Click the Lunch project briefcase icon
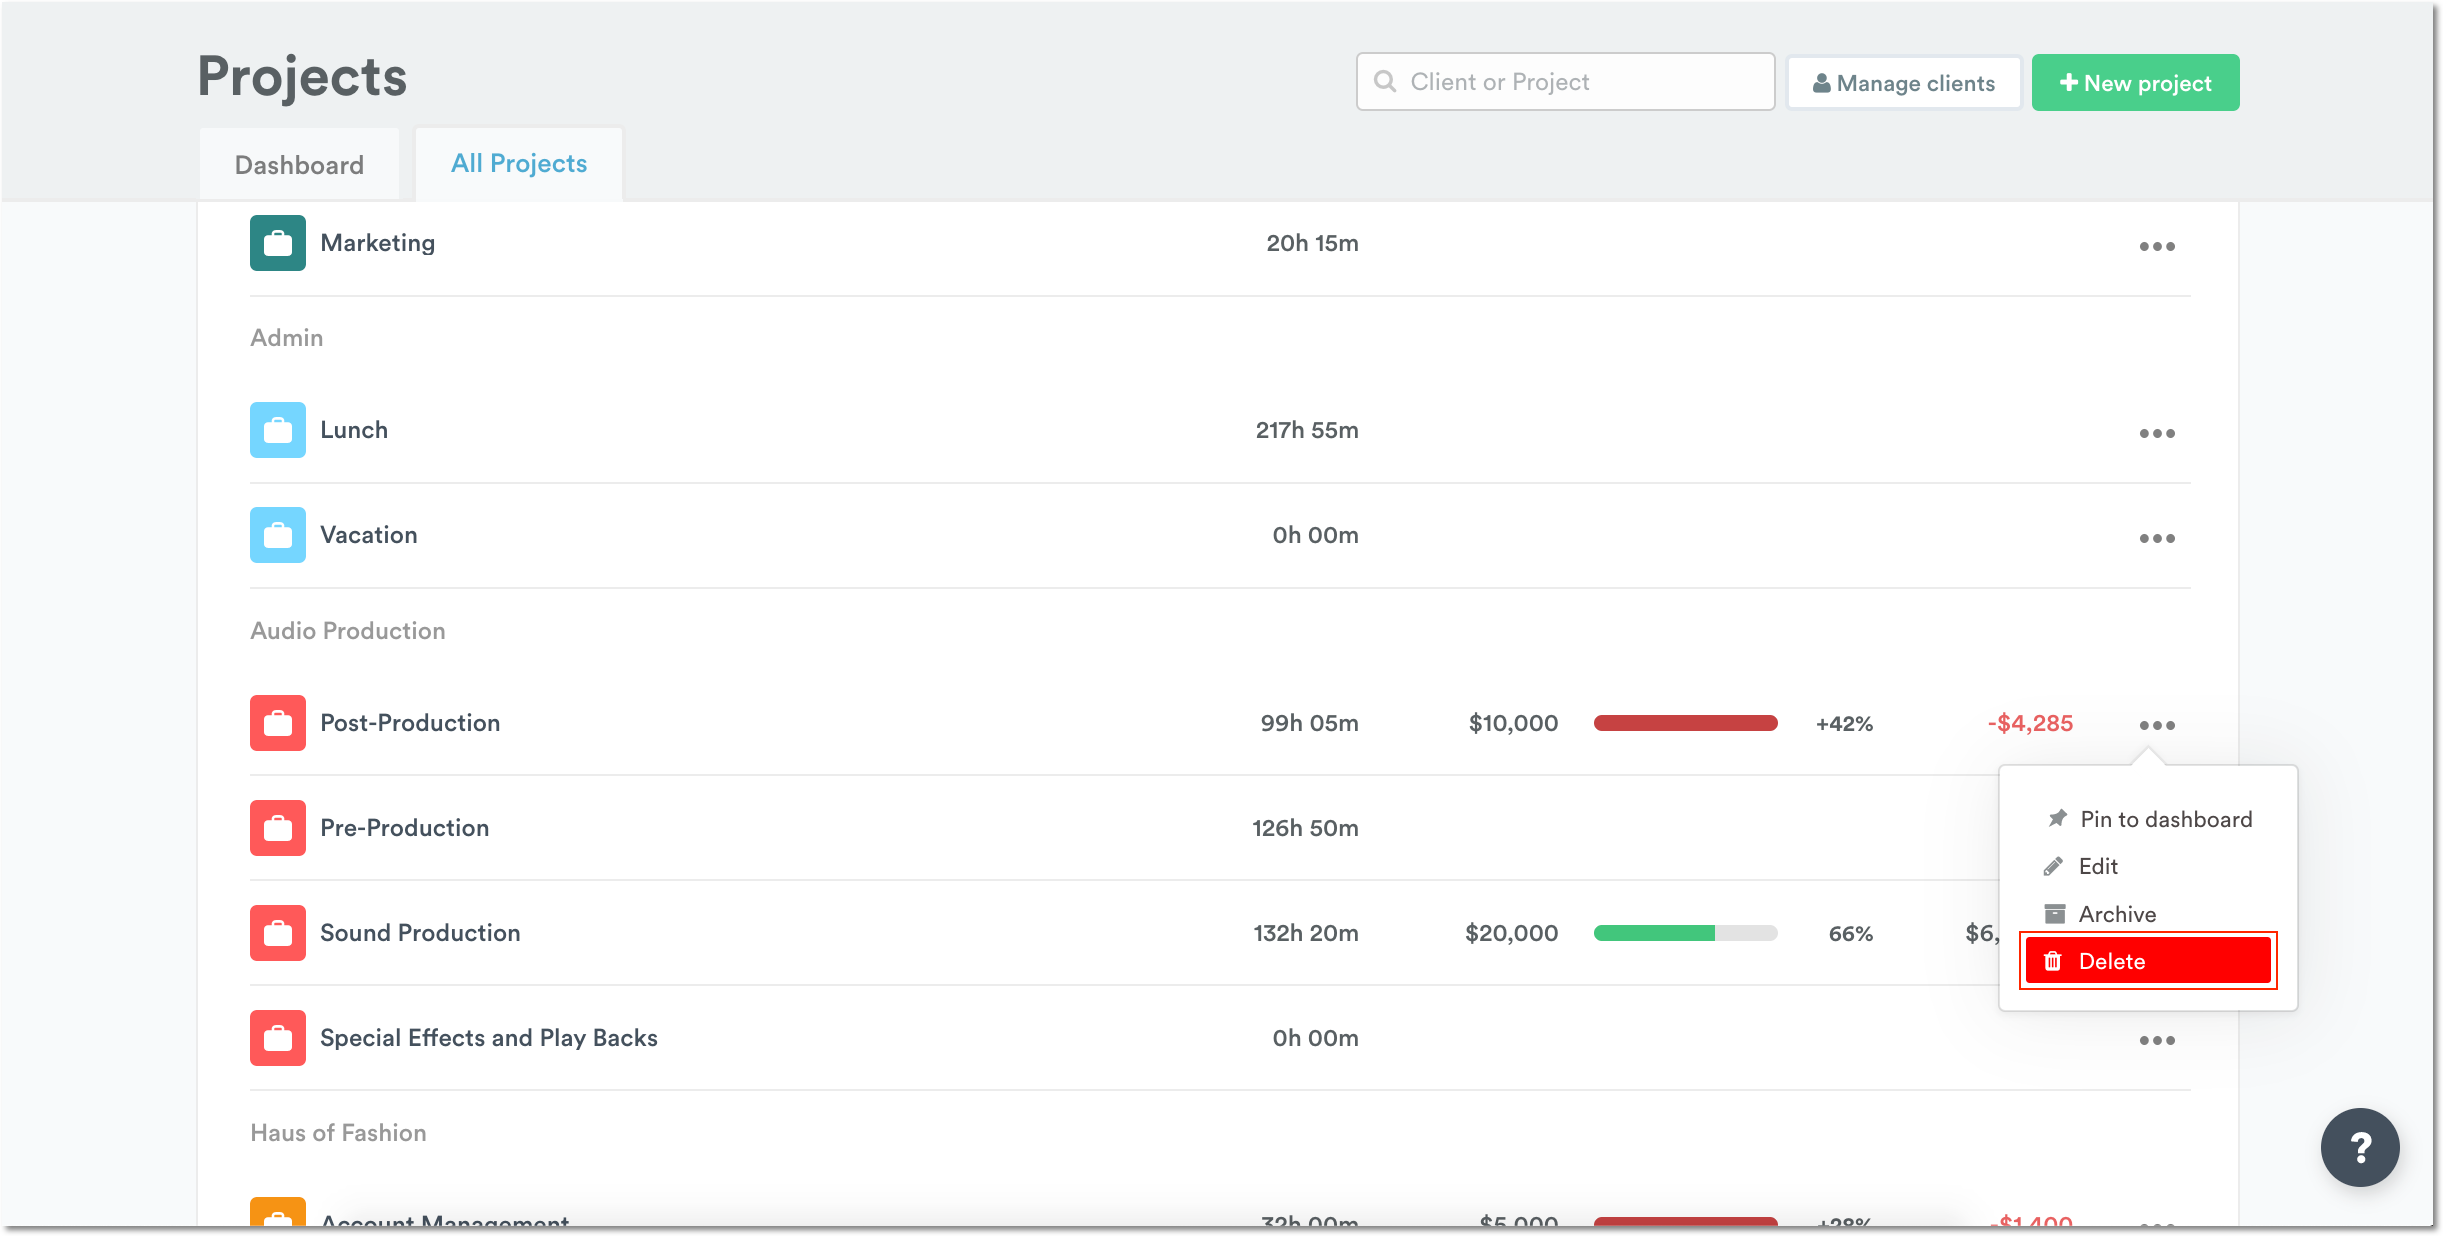 [277, 430]
